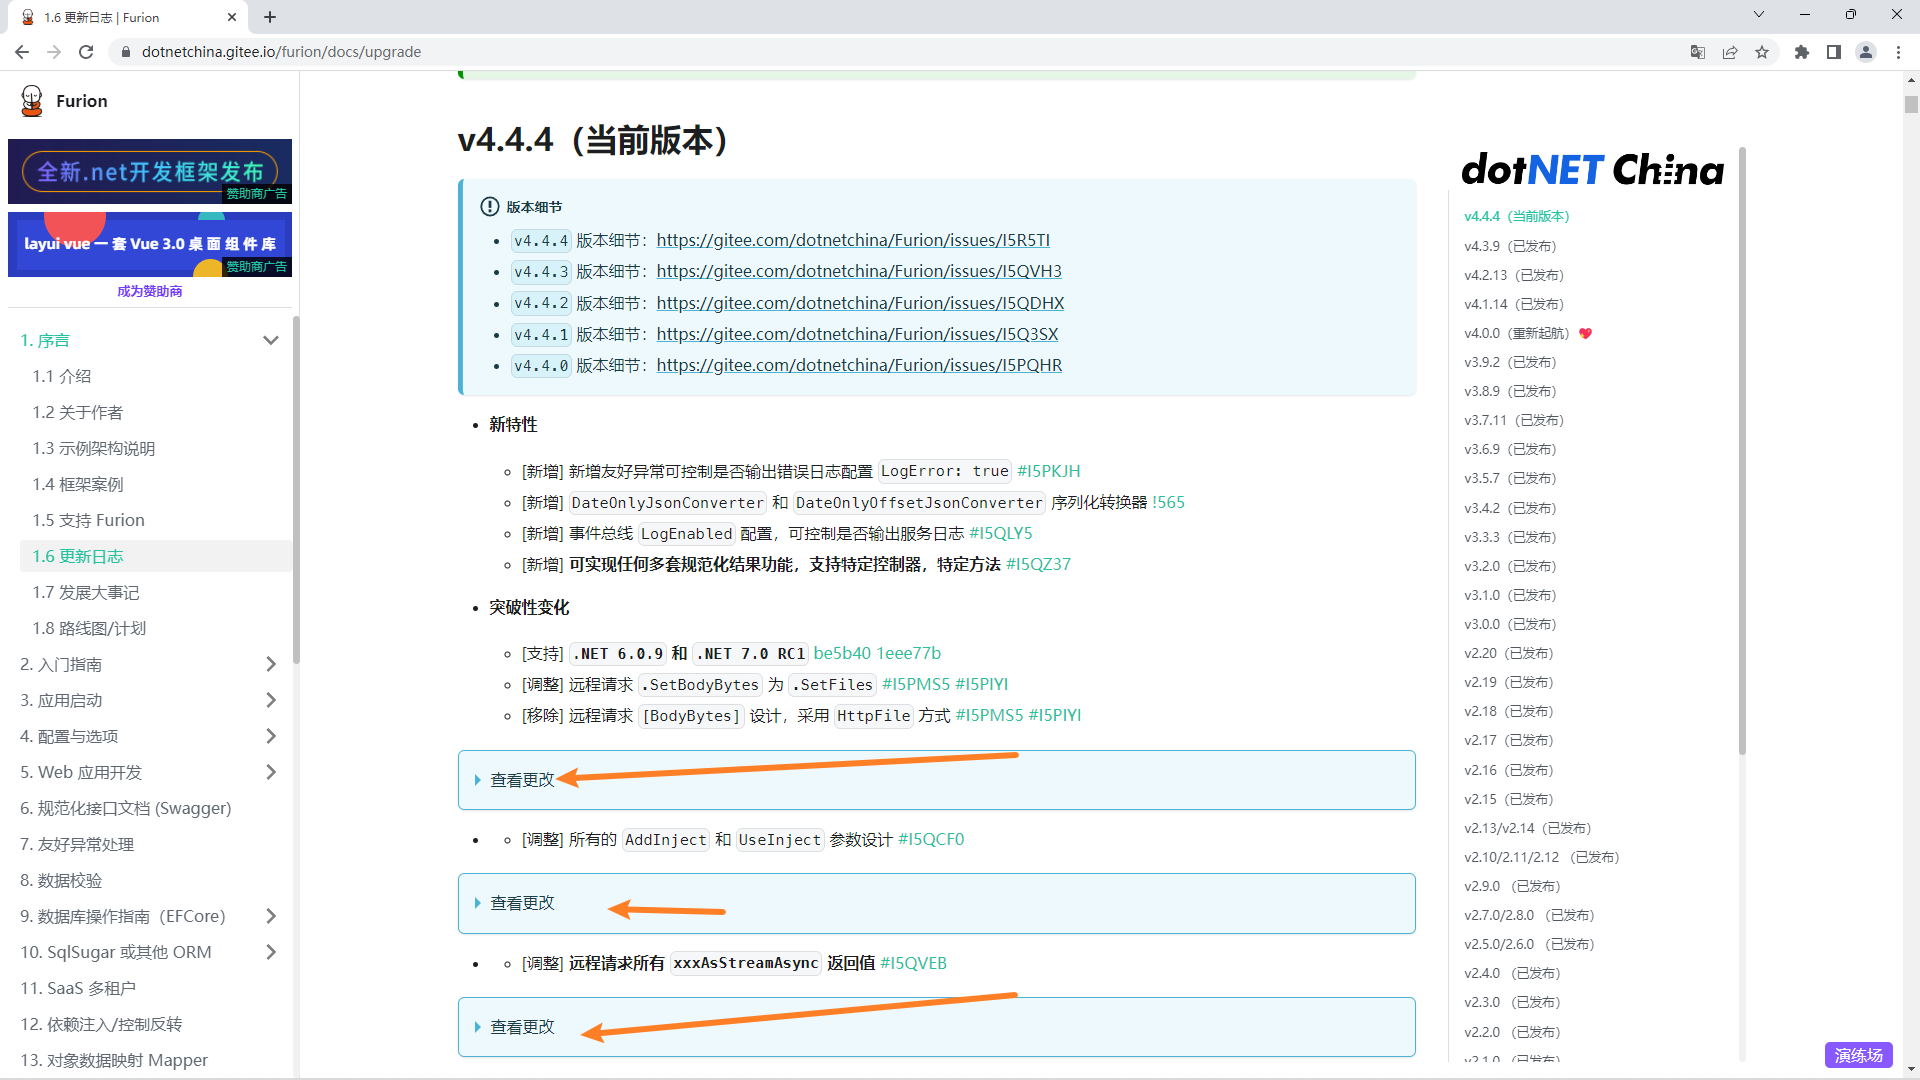Open issue reference #I5QCF0
The height and width of the screenshot is (1080, 1920).
[931, 839]
